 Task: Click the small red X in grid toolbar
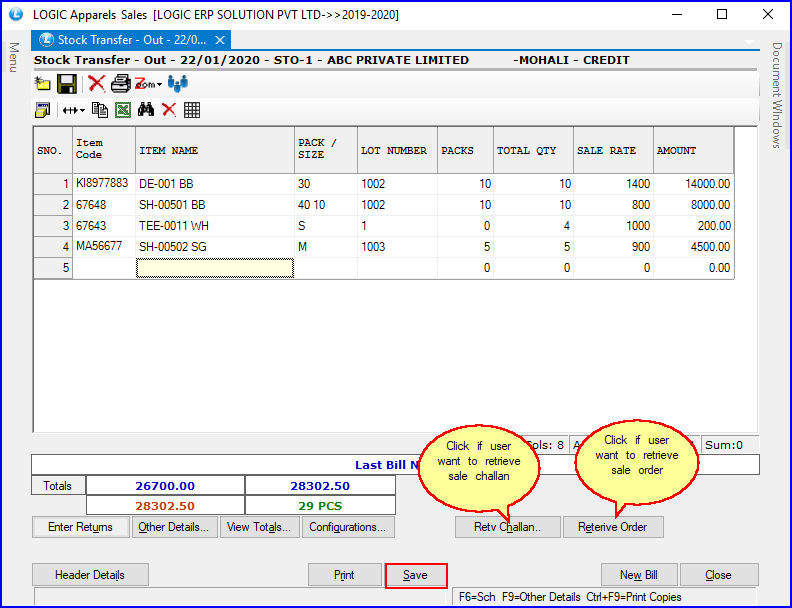coord(169,110)
